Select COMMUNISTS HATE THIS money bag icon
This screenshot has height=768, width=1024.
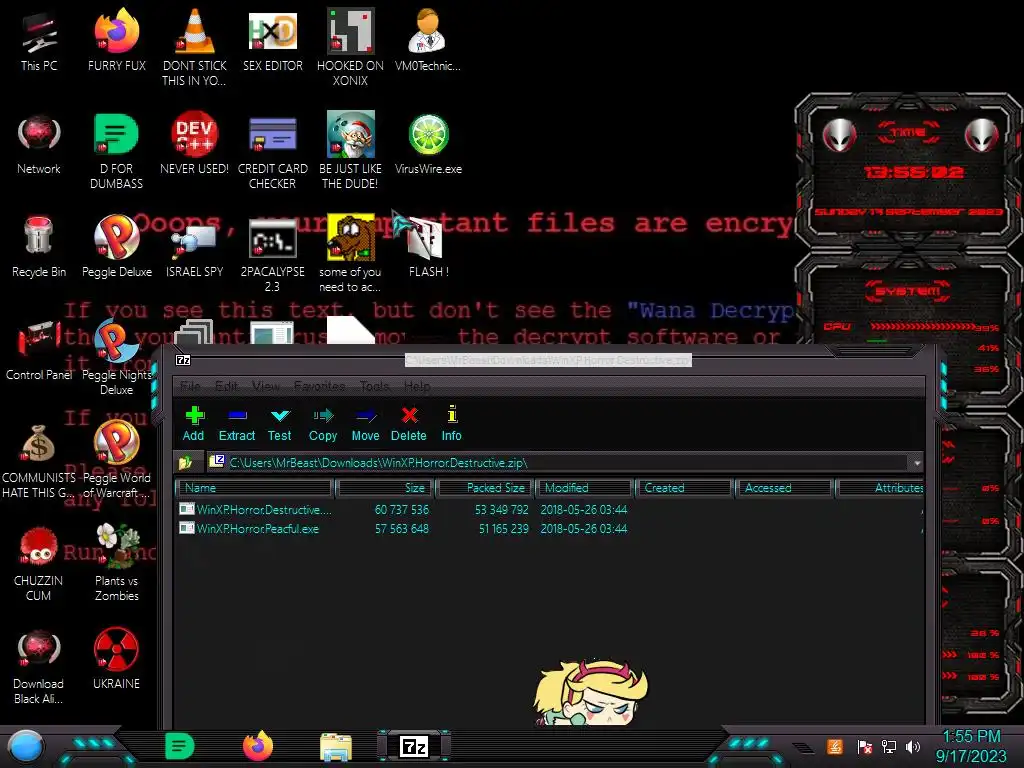pyautogui.click(x=39, y=461)
